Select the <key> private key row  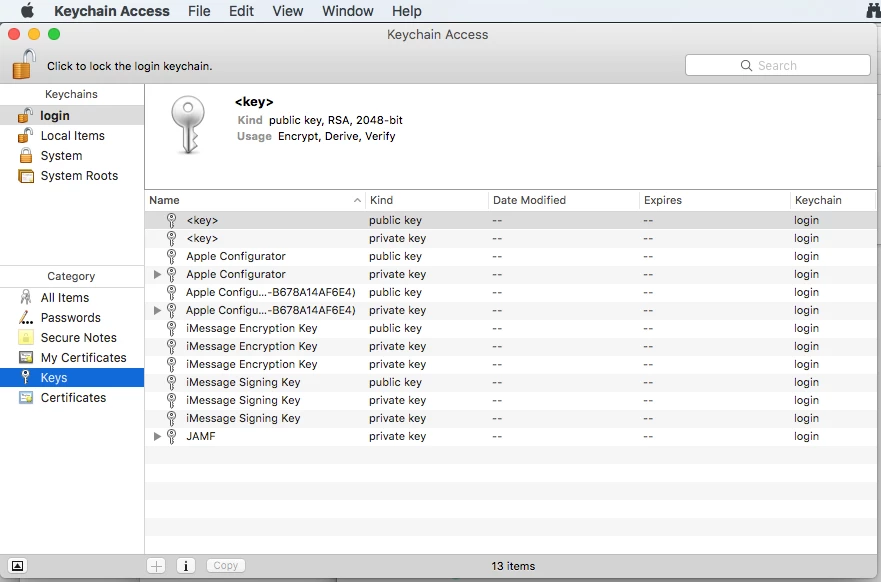(510, 238)
